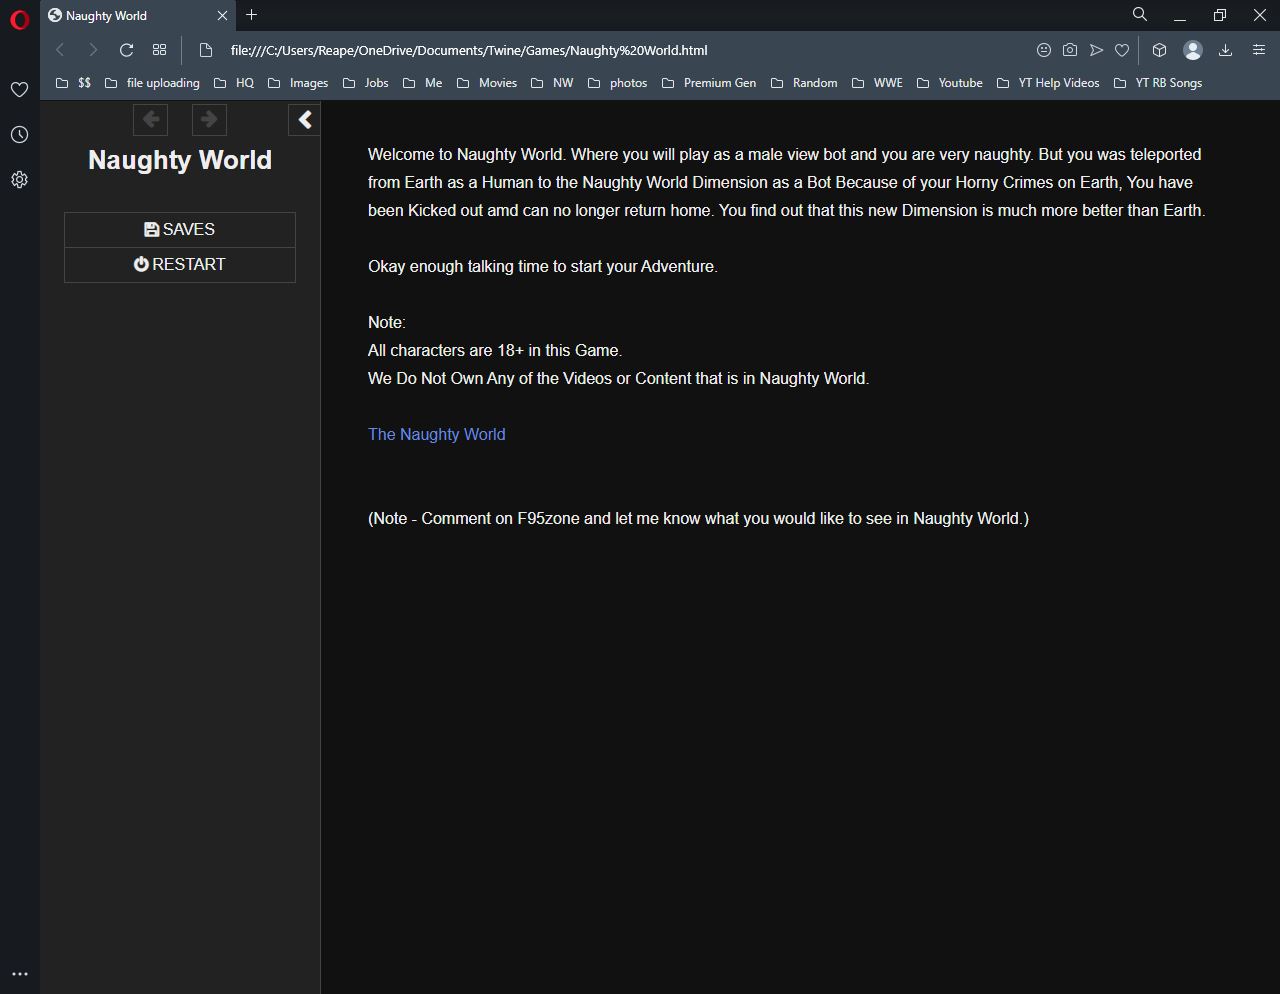The height and width of the screenshot is (994, 1280).
Task: Open Opera settings gear in sidebar
Action: [x=19, y=180]
